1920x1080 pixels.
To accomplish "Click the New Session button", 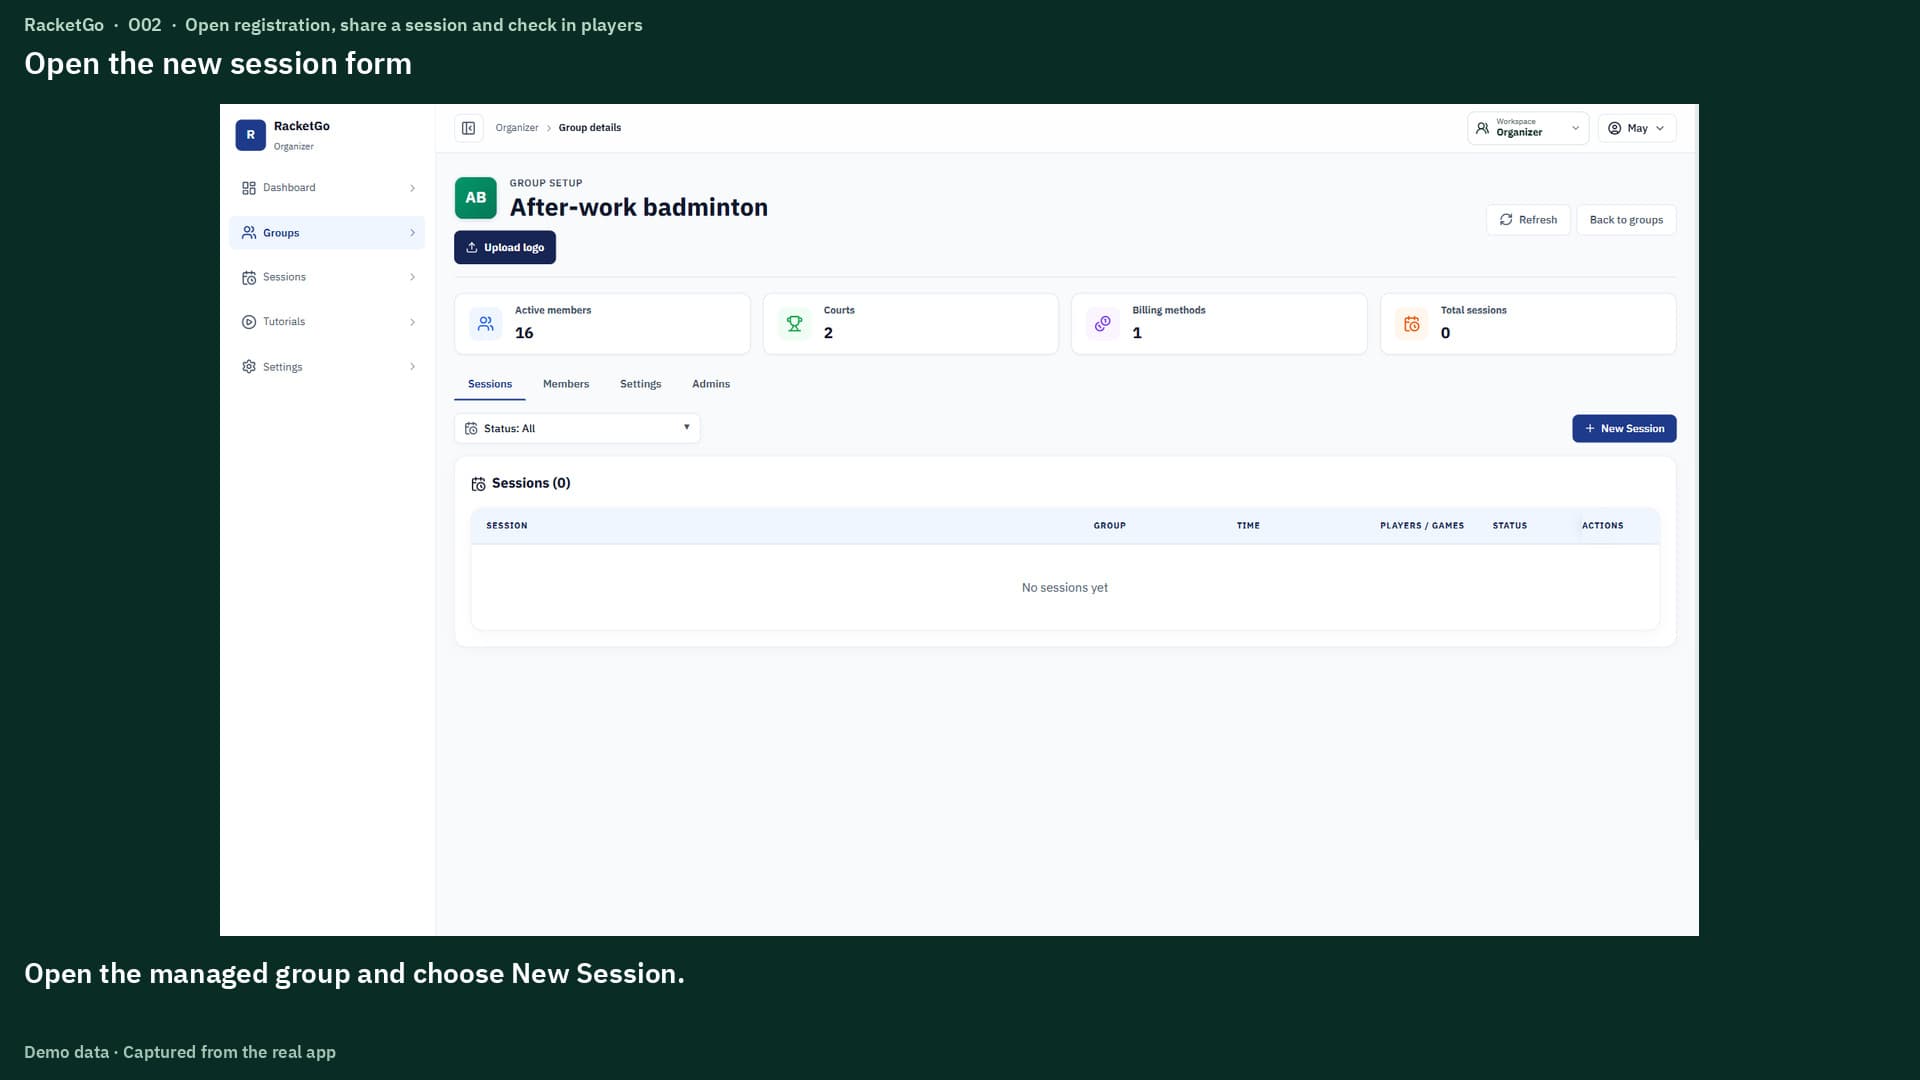I will pos(1624,428).
